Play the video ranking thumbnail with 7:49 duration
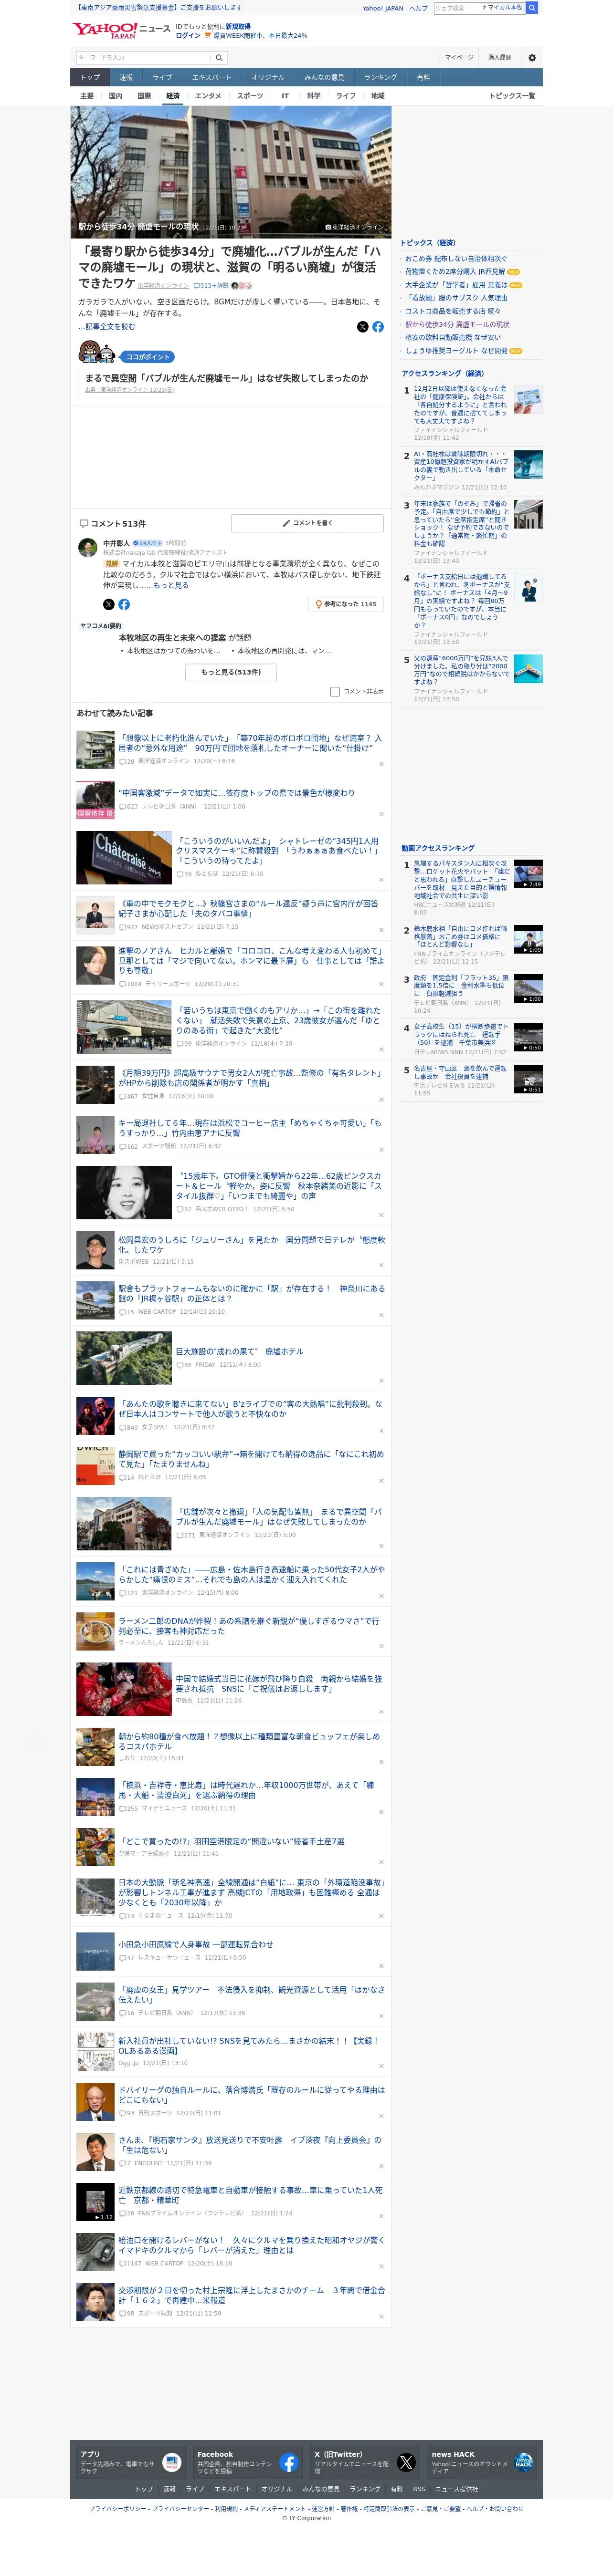The image size is (613, 2576). coord(528,873)
